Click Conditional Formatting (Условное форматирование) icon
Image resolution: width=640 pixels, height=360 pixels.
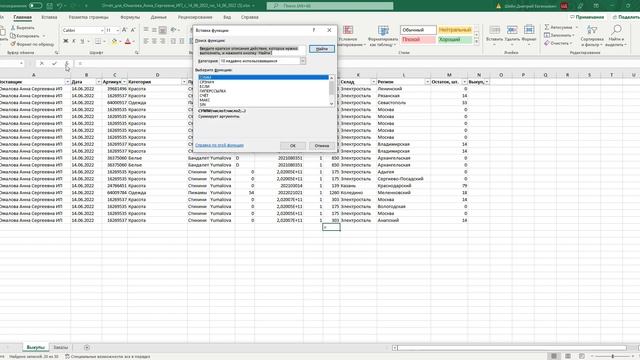(x=348, y=30)
